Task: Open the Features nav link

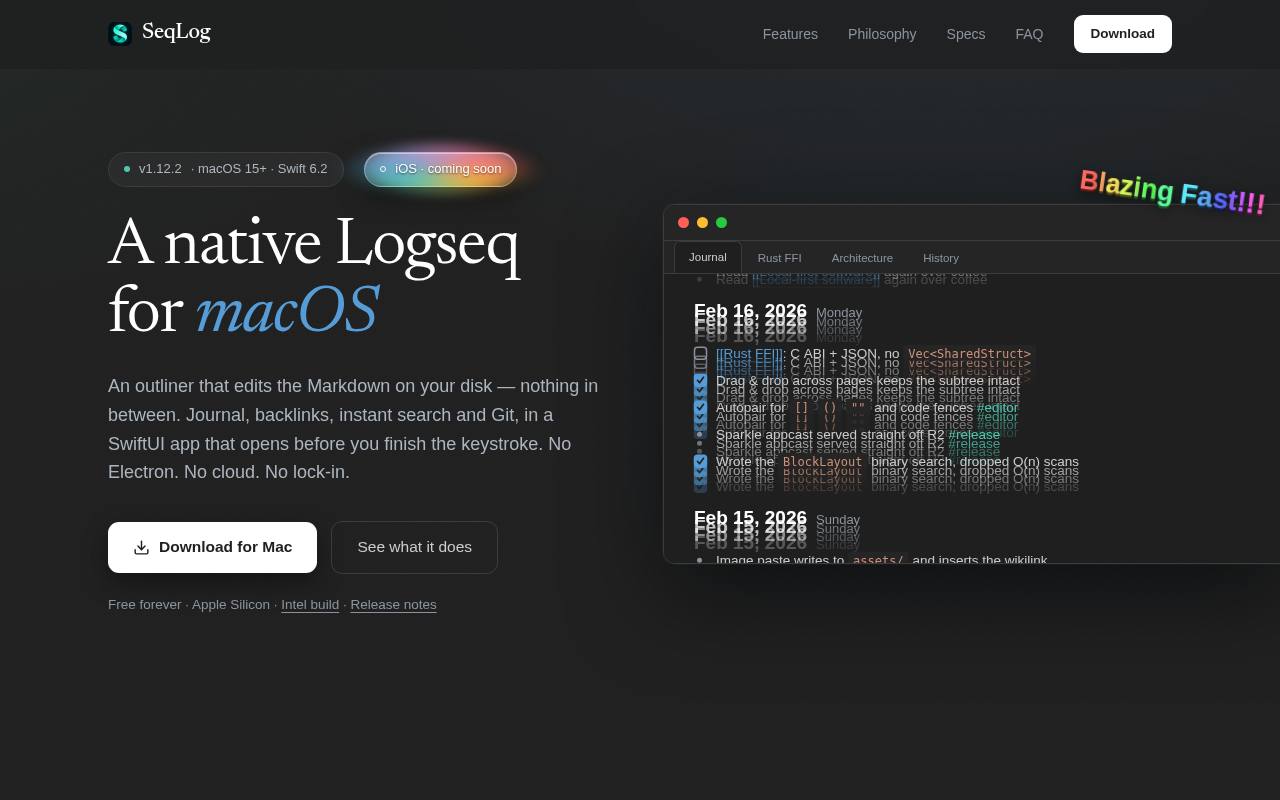Action: click(x=790, y=34)
